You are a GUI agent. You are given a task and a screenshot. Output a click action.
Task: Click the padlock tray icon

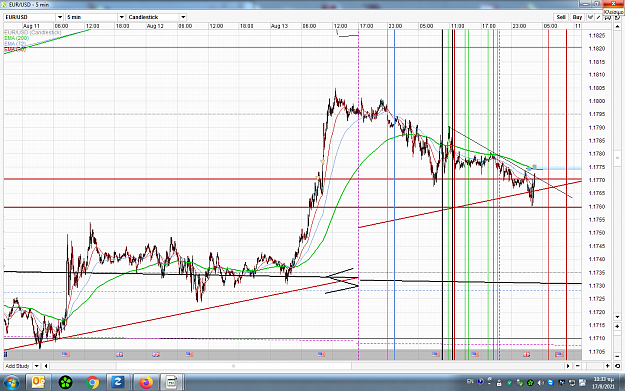[x=499, y=383]
